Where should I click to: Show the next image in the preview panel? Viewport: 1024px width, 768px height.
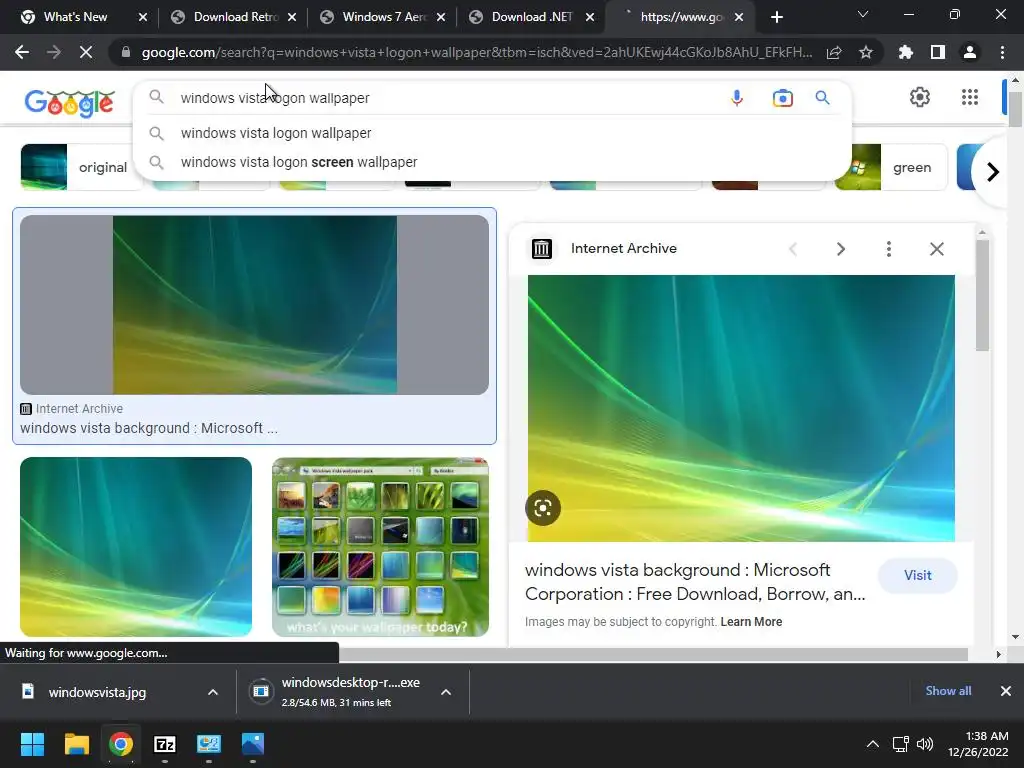[x=840, y=249]
